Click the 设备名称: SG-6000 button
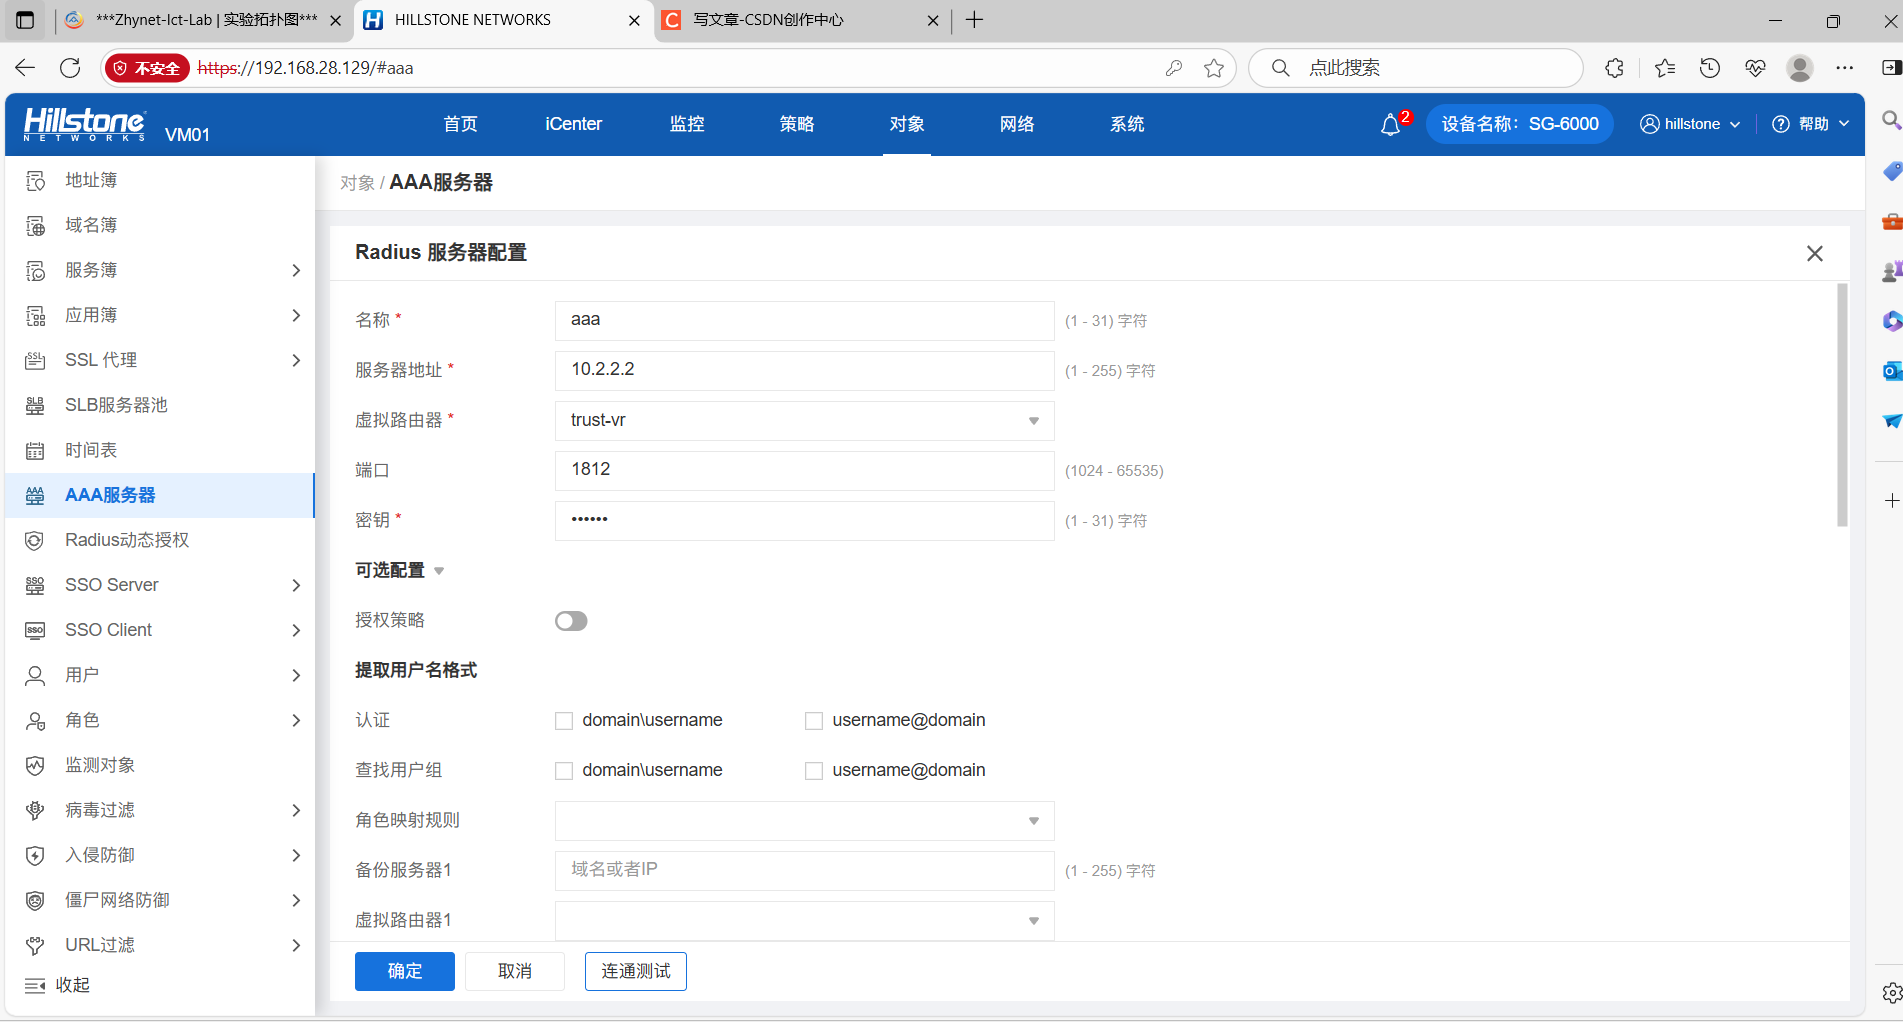This screenshot has width=1903, height=1022. click(1520, 124)
